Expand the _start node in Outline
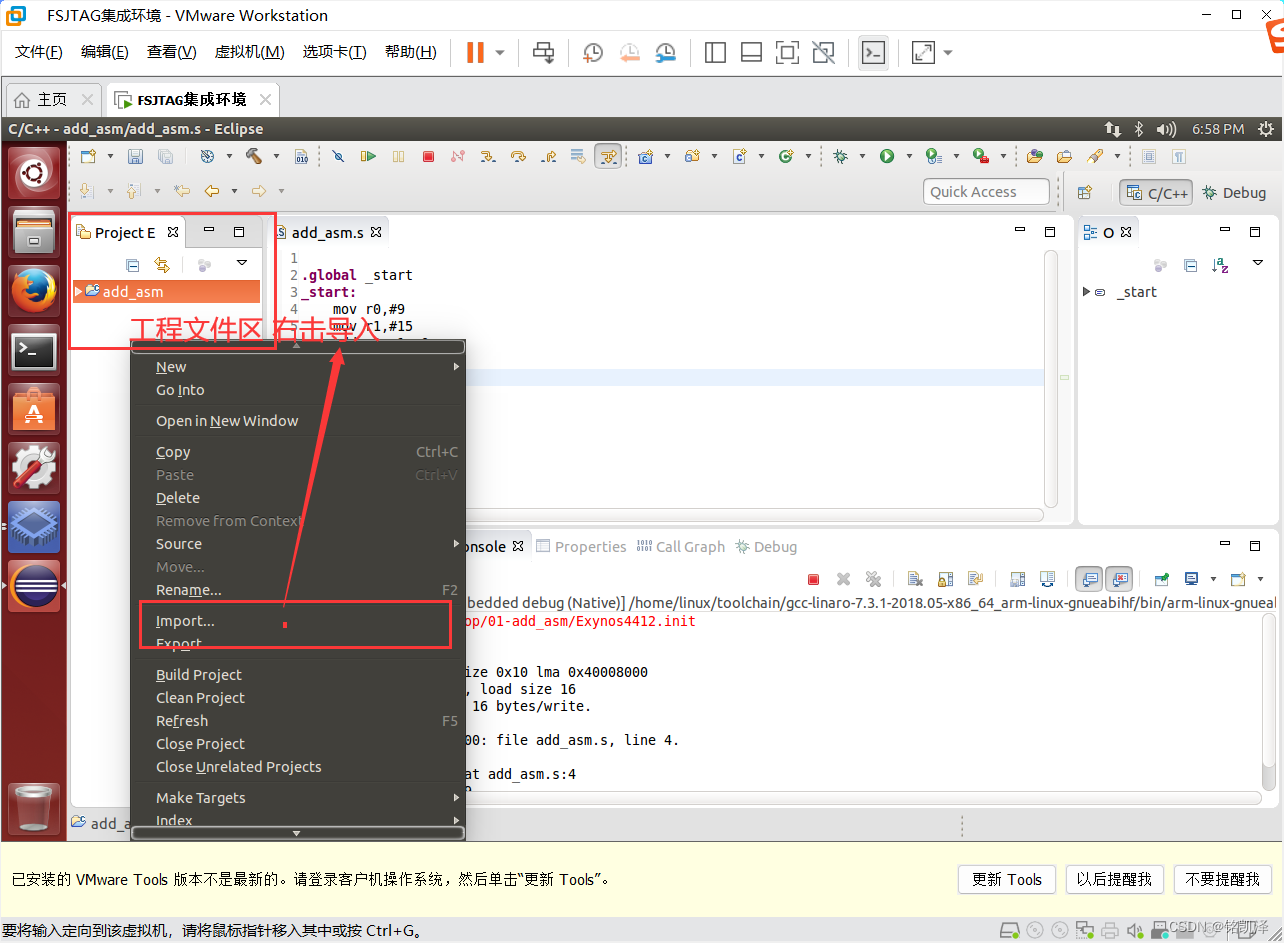This screenshot has height=943, width=1284. (x=1086, y=292)
